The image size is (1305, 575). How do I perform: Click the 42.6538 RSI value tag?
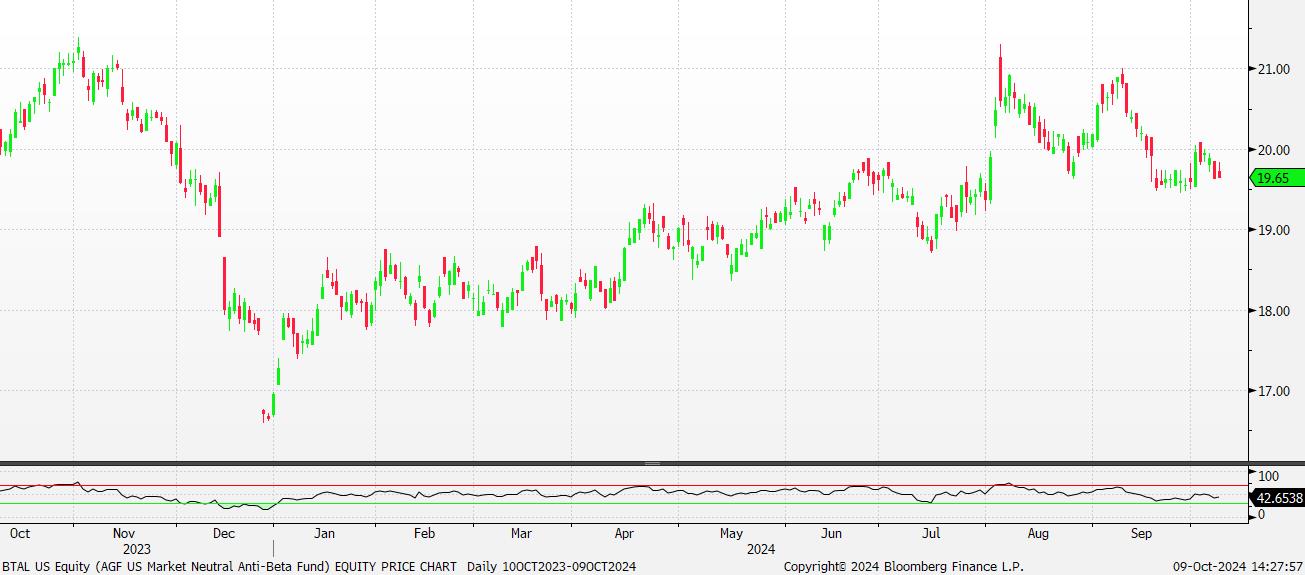[1277, 497]
